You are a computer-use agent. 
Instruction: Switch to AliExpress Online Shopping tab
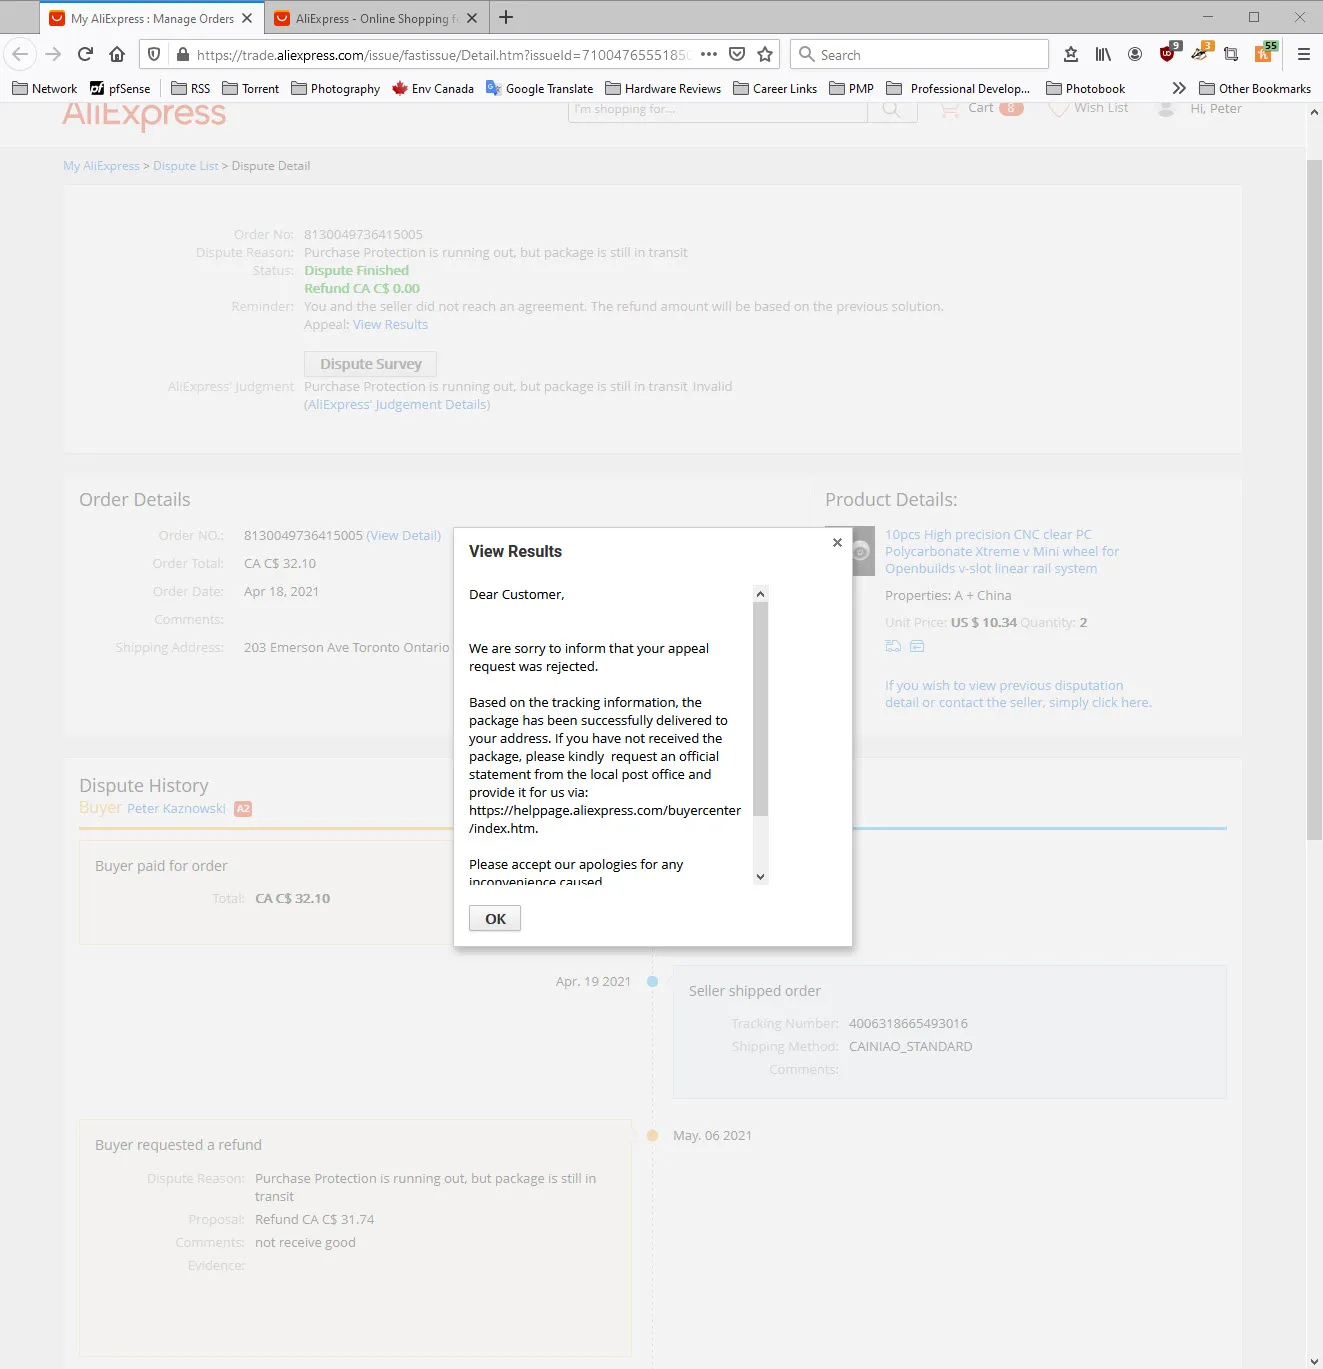click(x=377, y=18)
